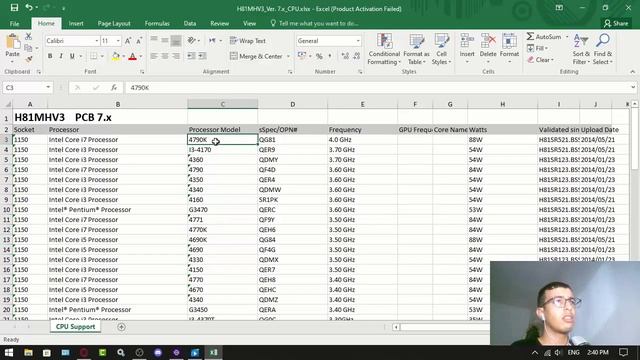This screenshot has width=640, height=360.
Task: Click the Undo arrow icon
Action: click(29, 7)
